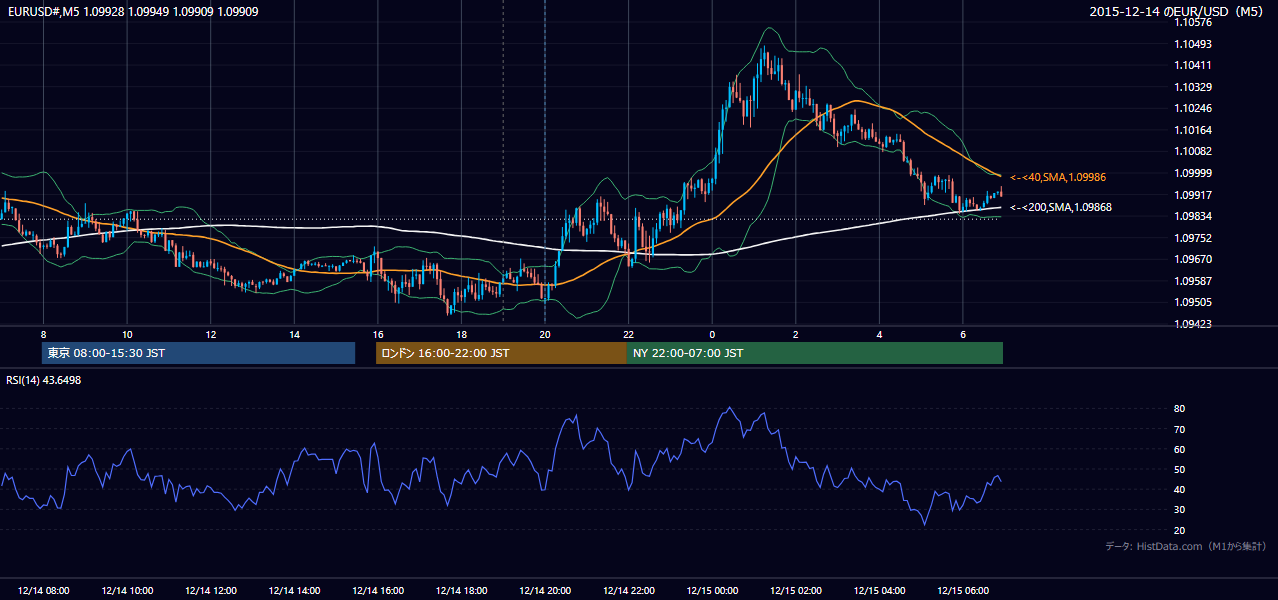The image size is (1278, 600).
Task: Click bottom date label 12/15 00:00
Action: pyautogui.click(x=712, y=591)
